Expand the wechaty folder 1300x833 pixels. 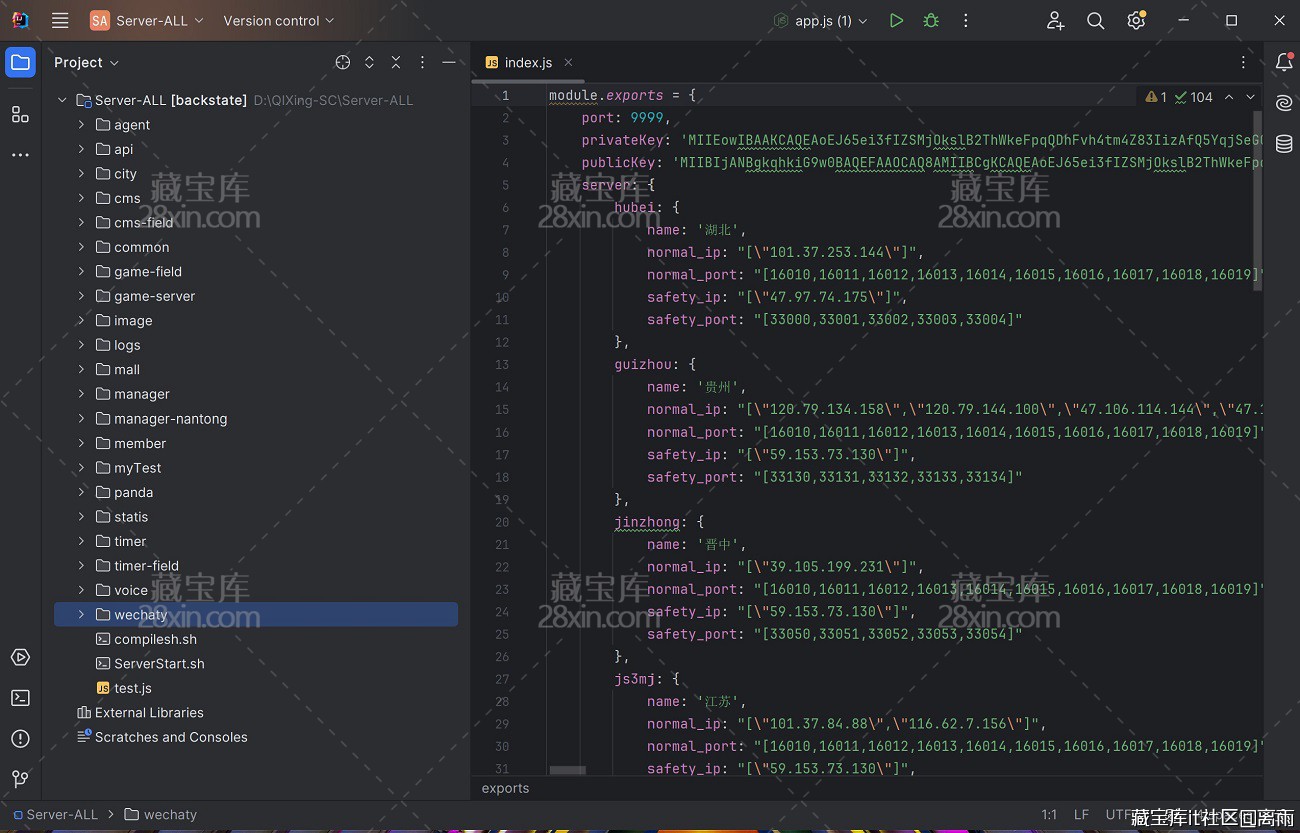point(82,615)
